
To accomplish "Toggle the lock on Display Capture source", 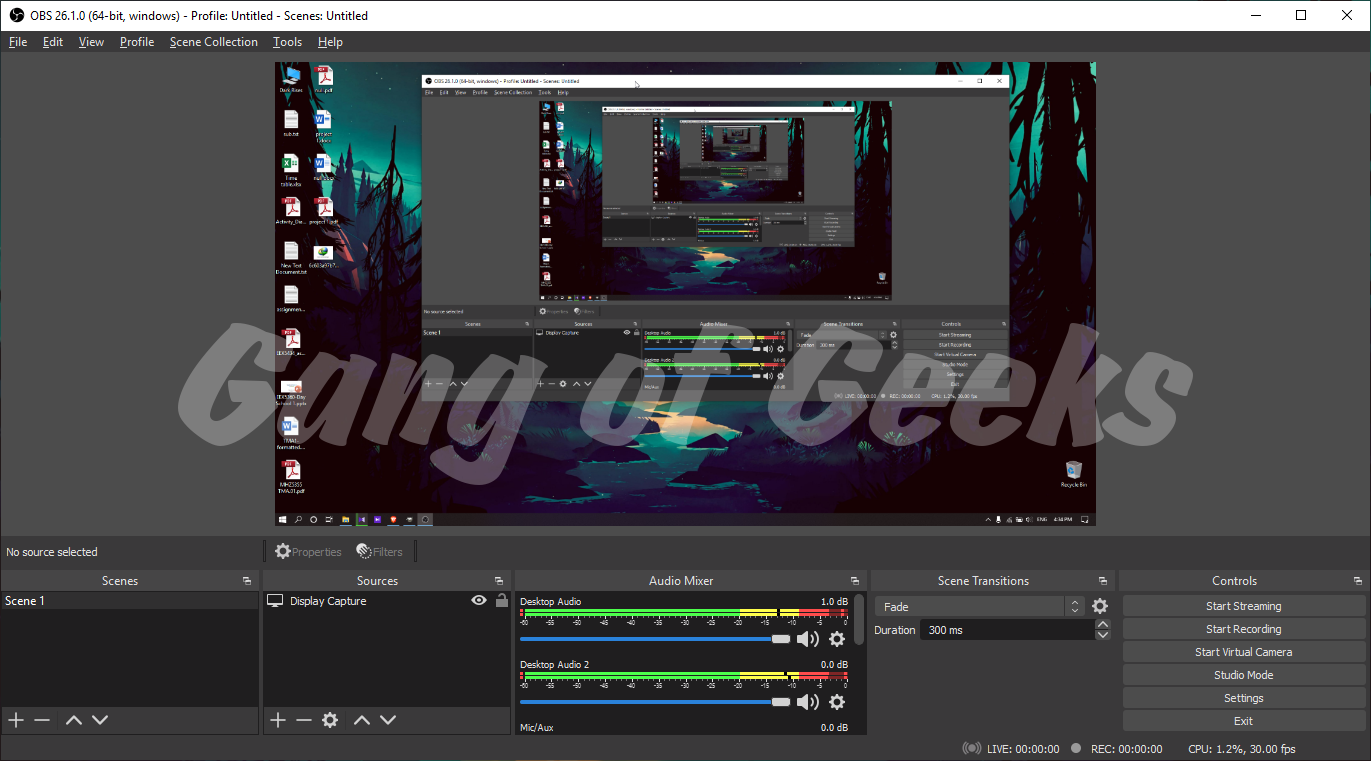I will 502,600.
